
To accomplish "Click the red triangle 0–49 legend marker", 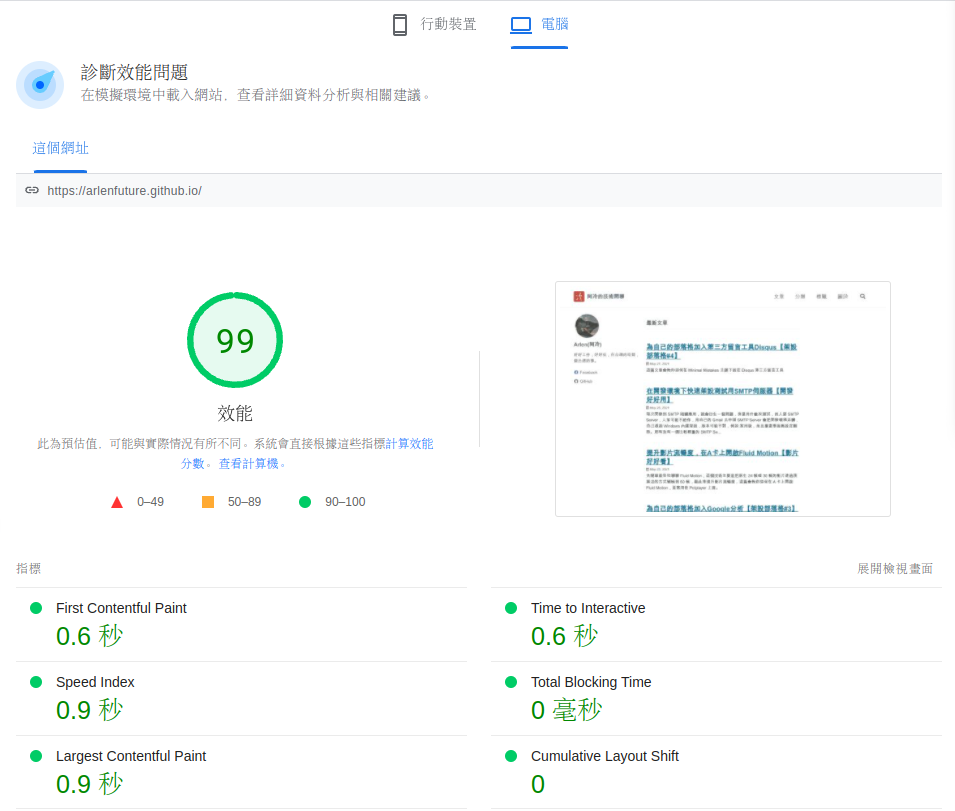I will [x=117, y=501].
